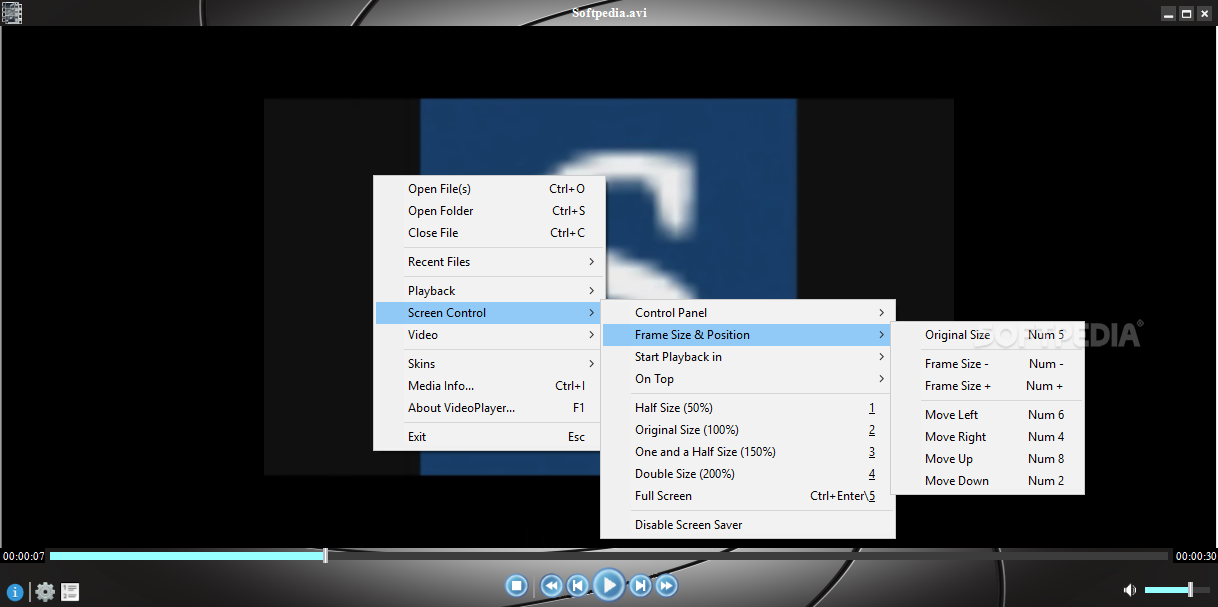The image size is (1218, 607).
Task: Choose Move Up in submenu
Action: 987,459
